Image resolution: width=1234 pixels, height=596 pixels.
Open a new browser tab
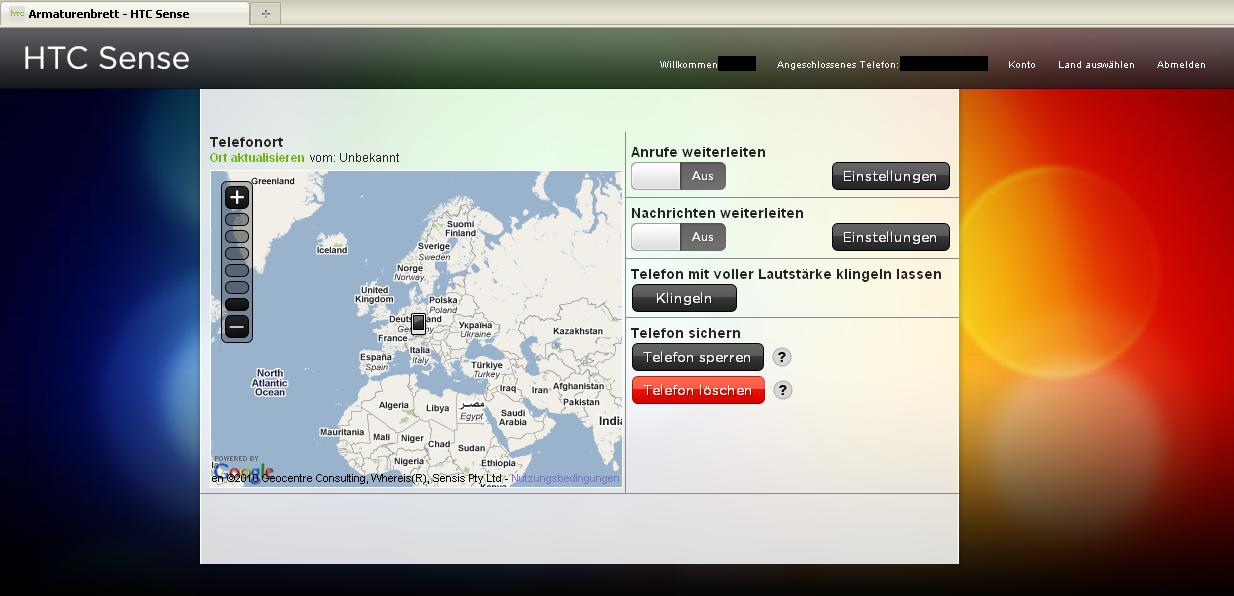point(266,13)
